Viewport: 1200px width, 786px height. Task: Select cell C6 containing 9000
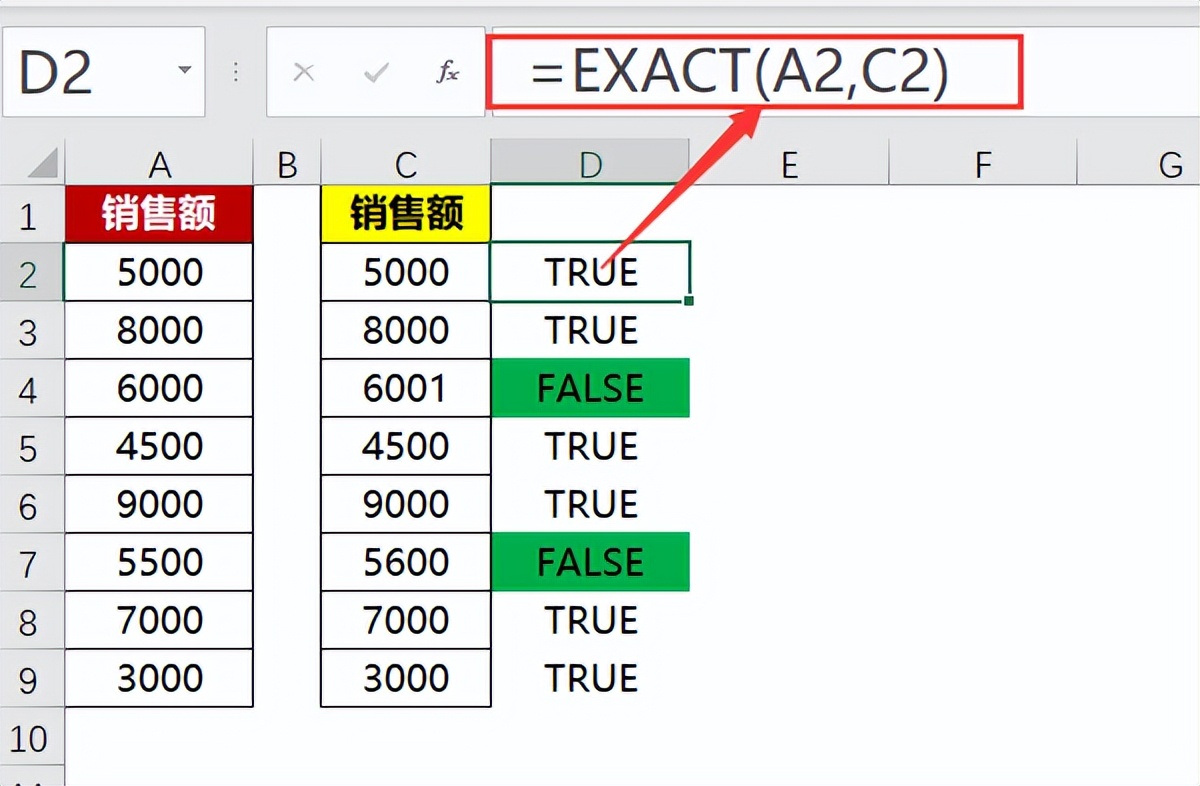point(406,503)
